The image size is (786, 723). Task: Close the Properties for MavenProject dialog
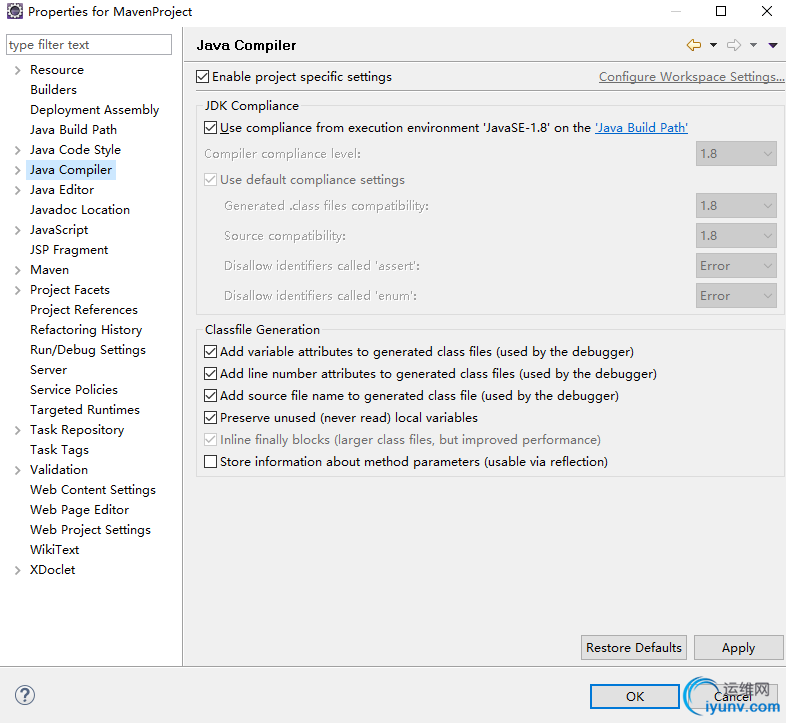(767, 11)
